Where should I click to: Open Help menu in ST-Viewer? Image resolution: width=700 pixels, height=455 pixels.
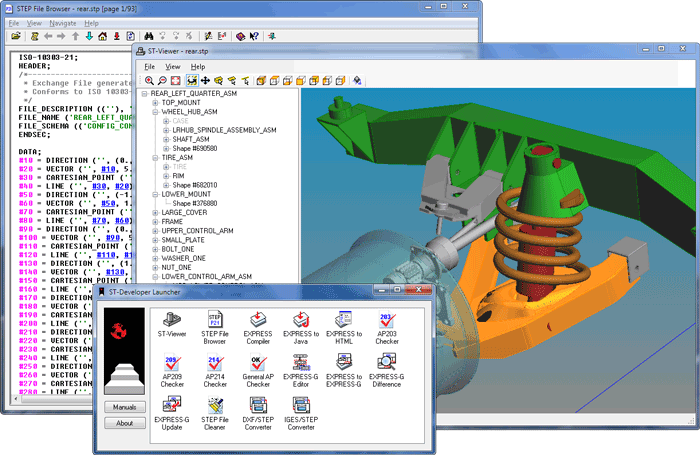coord(198,67)
